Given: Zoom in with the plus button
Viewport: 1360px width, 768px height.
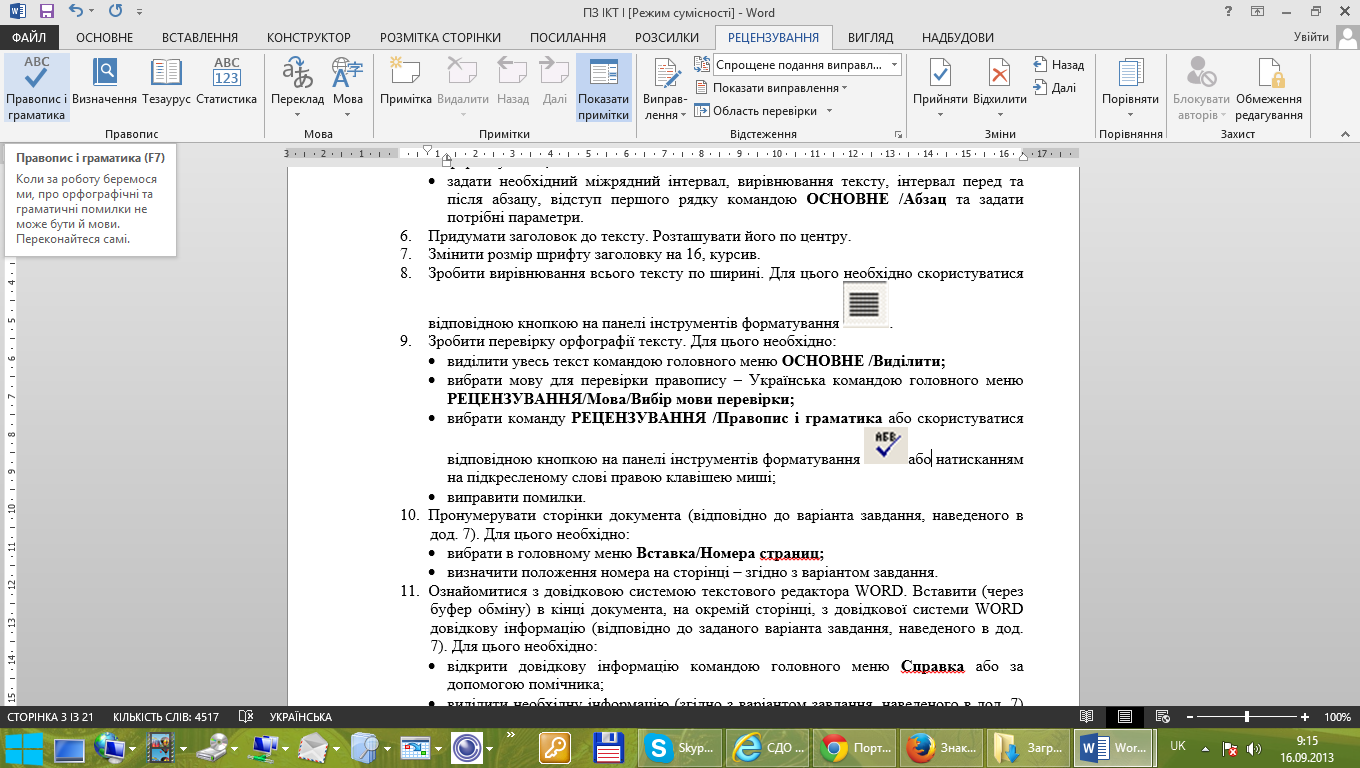Looking at the screenshot, I should coord(1305,717).
